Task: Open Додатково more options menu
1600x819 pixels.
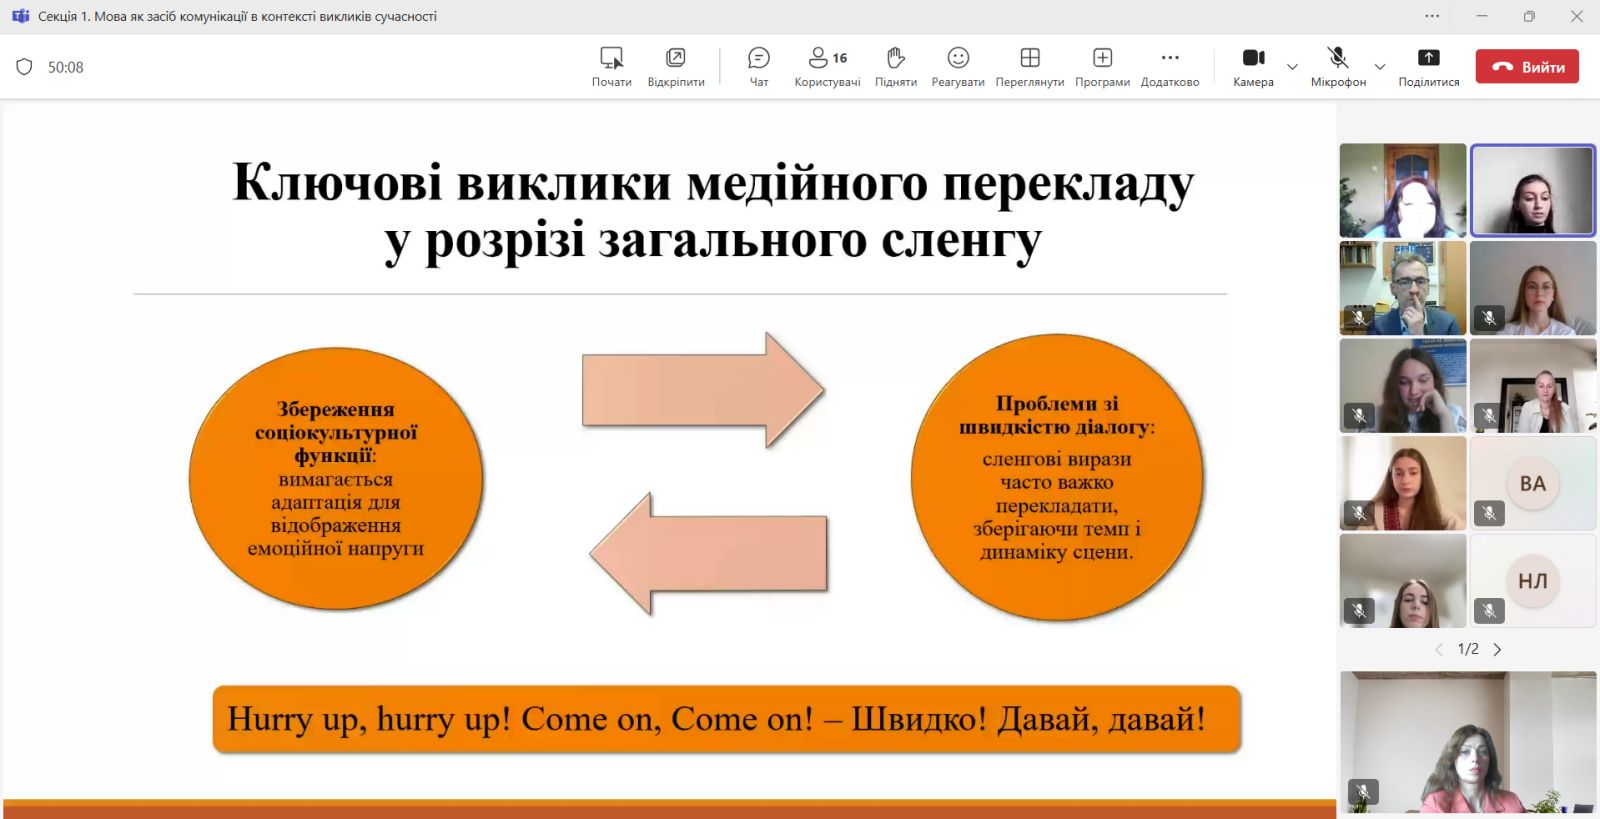Action: [x=1170, y=66]
